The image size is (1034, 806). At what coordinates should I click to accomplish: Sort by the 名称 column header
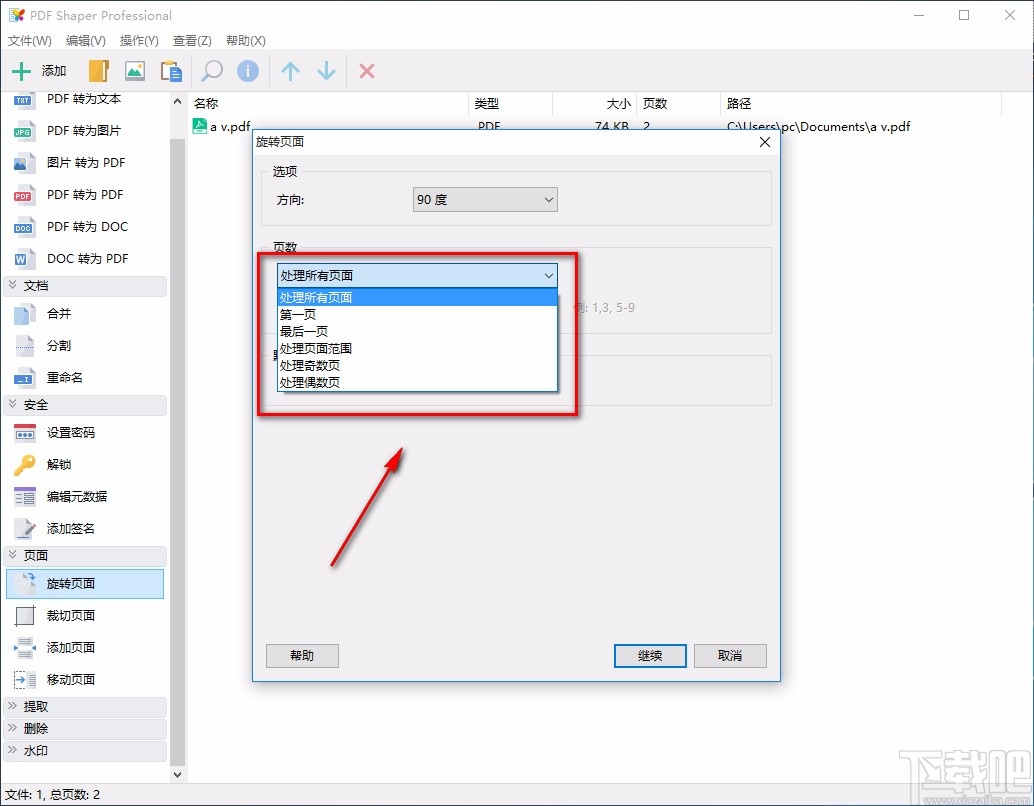(328, 104)
